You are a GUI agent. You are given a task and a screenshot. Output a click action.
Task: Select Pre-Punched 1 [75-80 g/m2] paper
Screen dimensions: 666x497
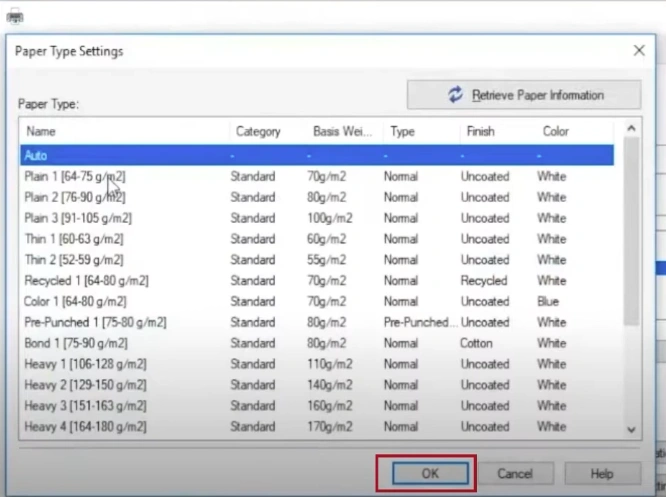[317, 322]
